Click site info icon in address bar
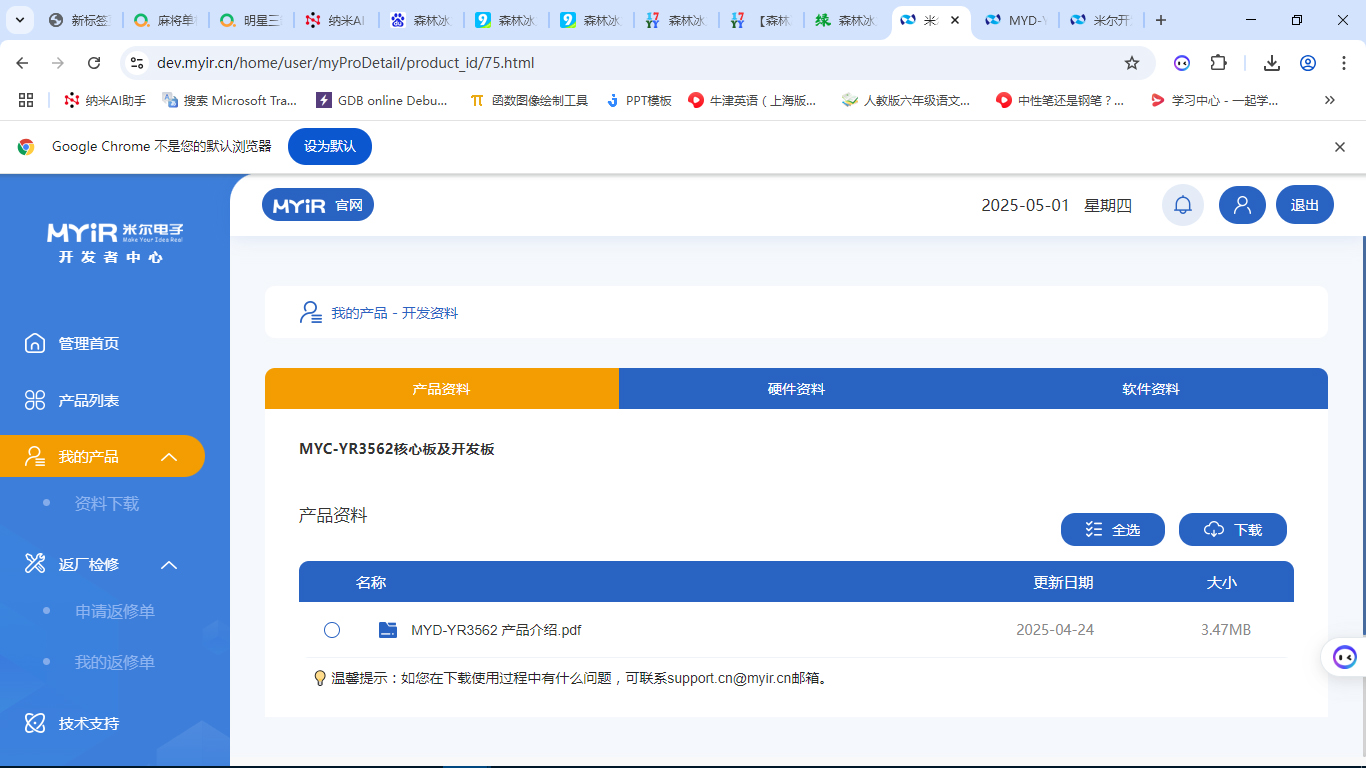 coord(138,63)
